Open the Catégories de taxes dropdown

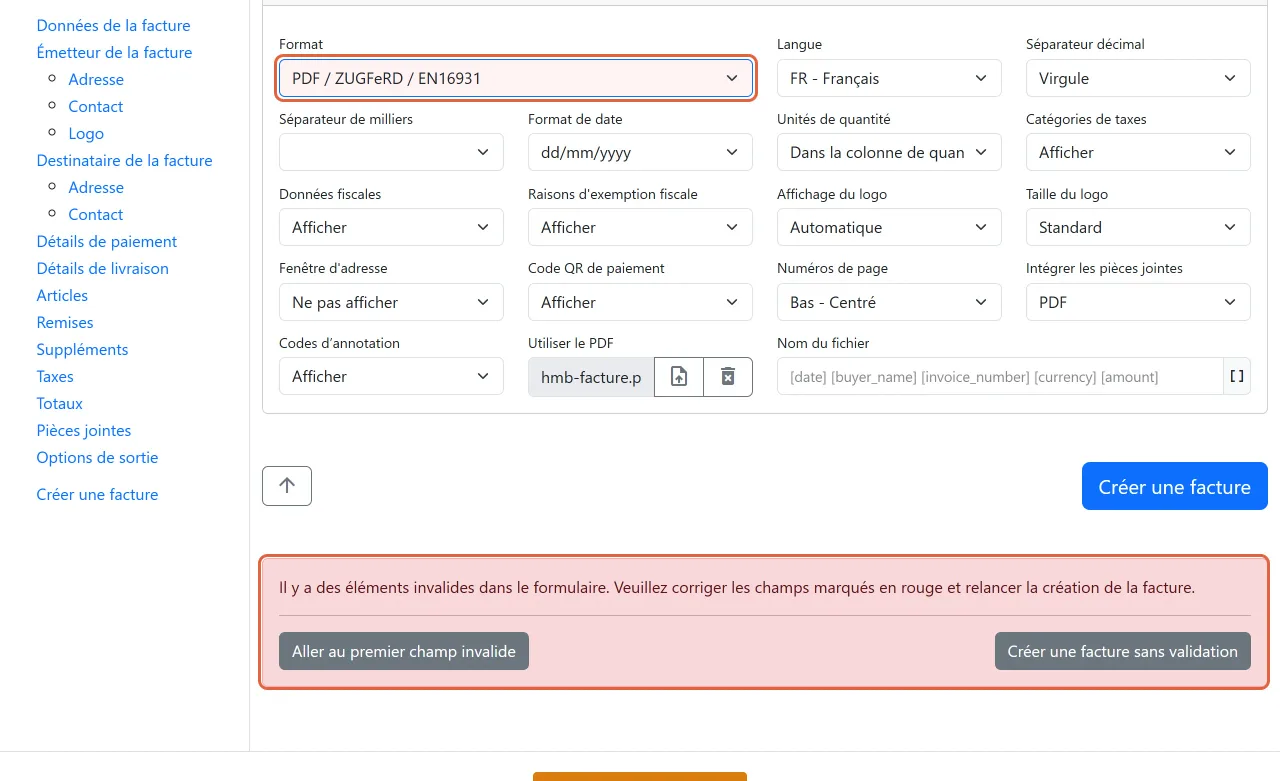point(1138,152)
